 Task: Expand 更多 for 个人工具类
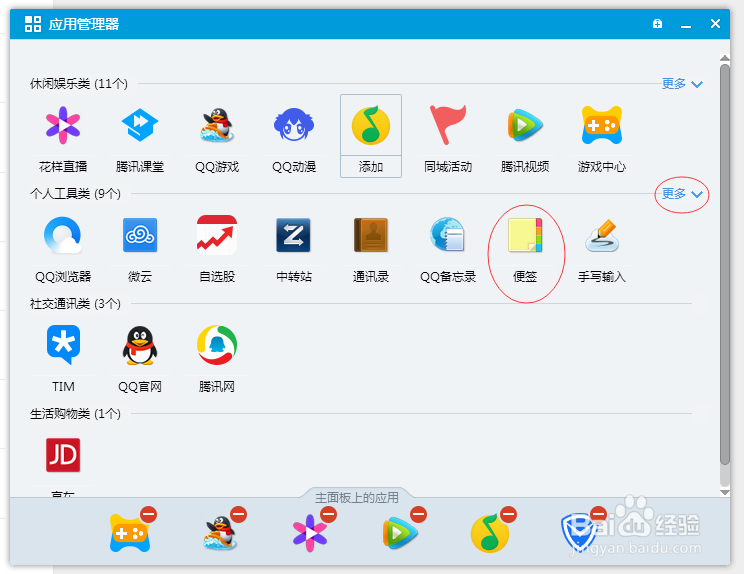pos(682,194)
